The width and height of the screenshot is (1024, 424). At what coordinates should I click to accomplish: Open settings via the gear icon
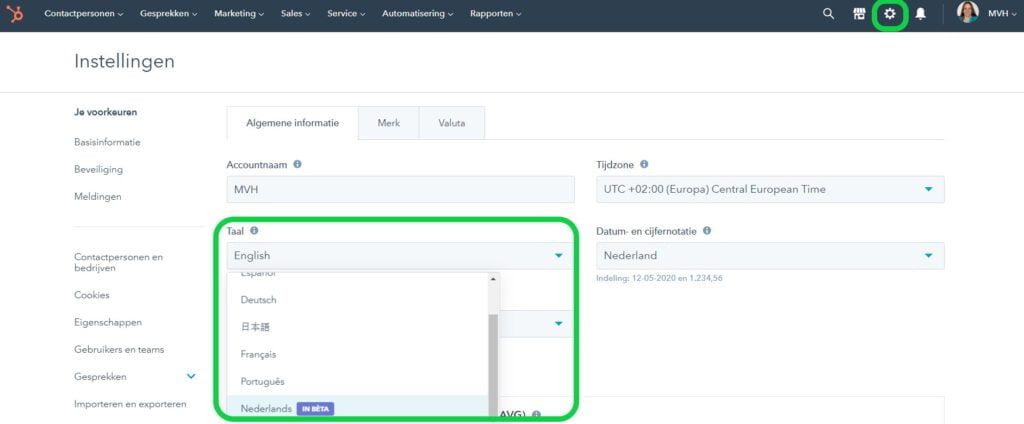[x=889, y=14]
